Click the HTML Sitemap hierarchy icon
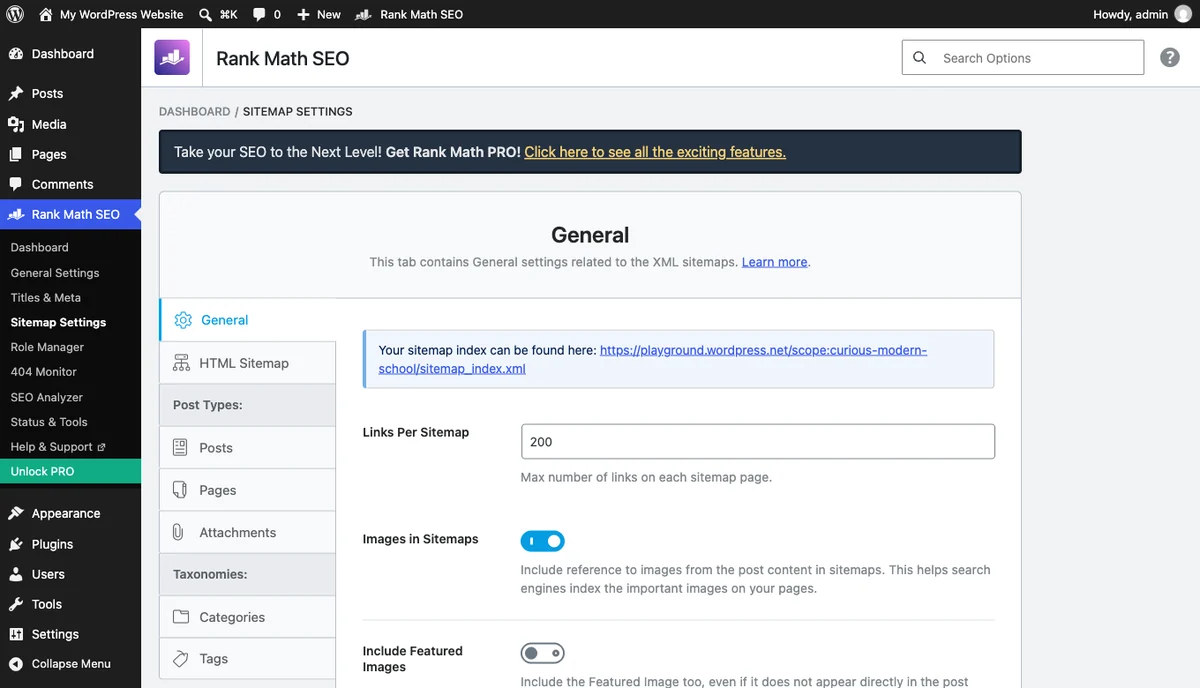This screenshot has height=688, width=1200. tap(181, 363)
